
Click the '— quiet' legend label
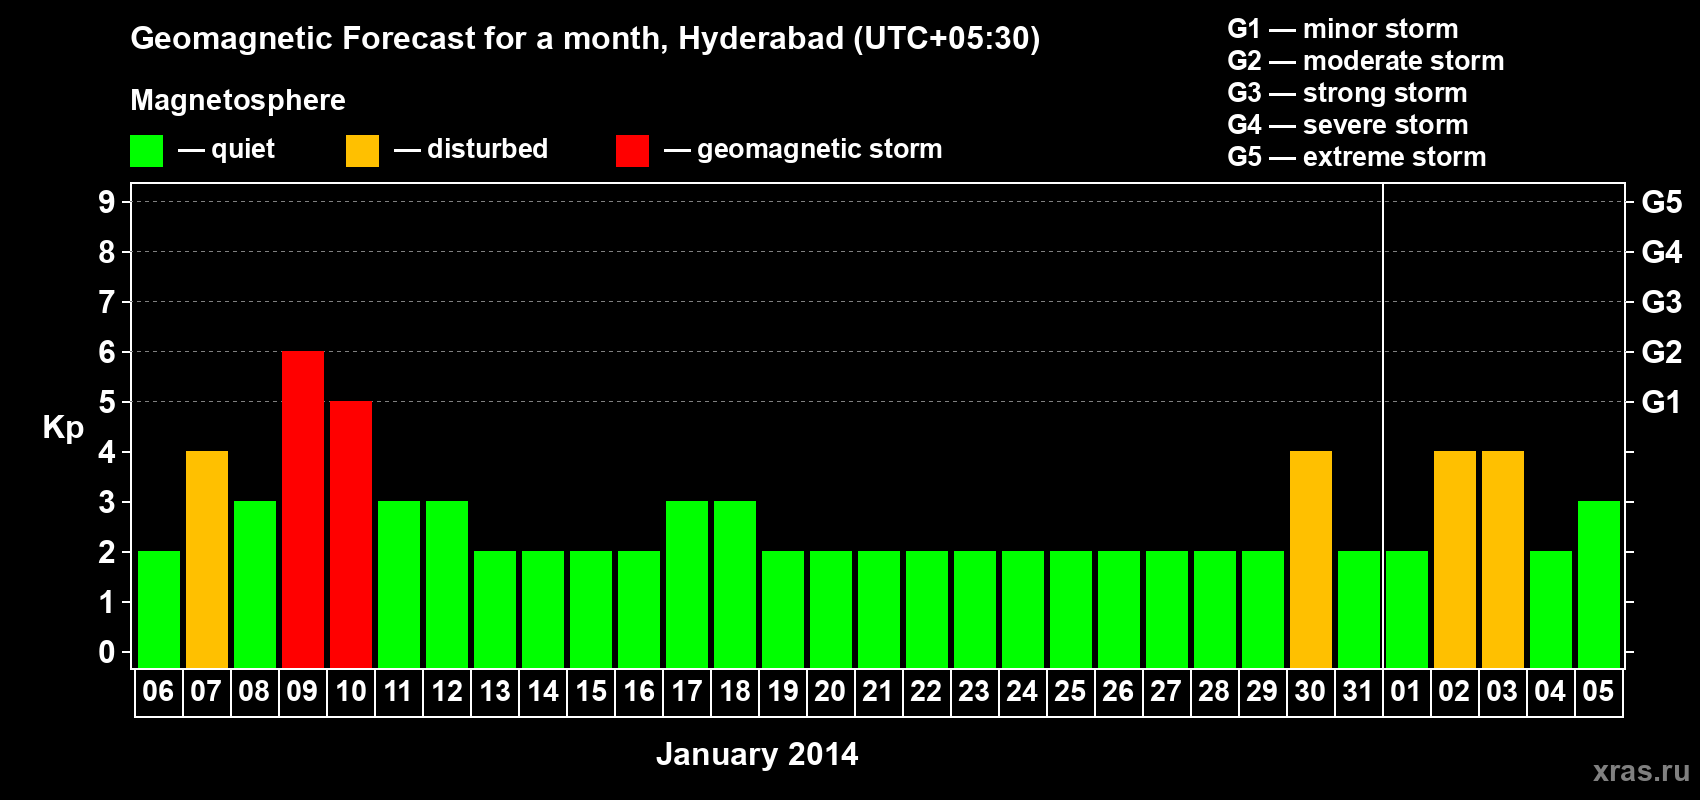(x=226, y=149)
